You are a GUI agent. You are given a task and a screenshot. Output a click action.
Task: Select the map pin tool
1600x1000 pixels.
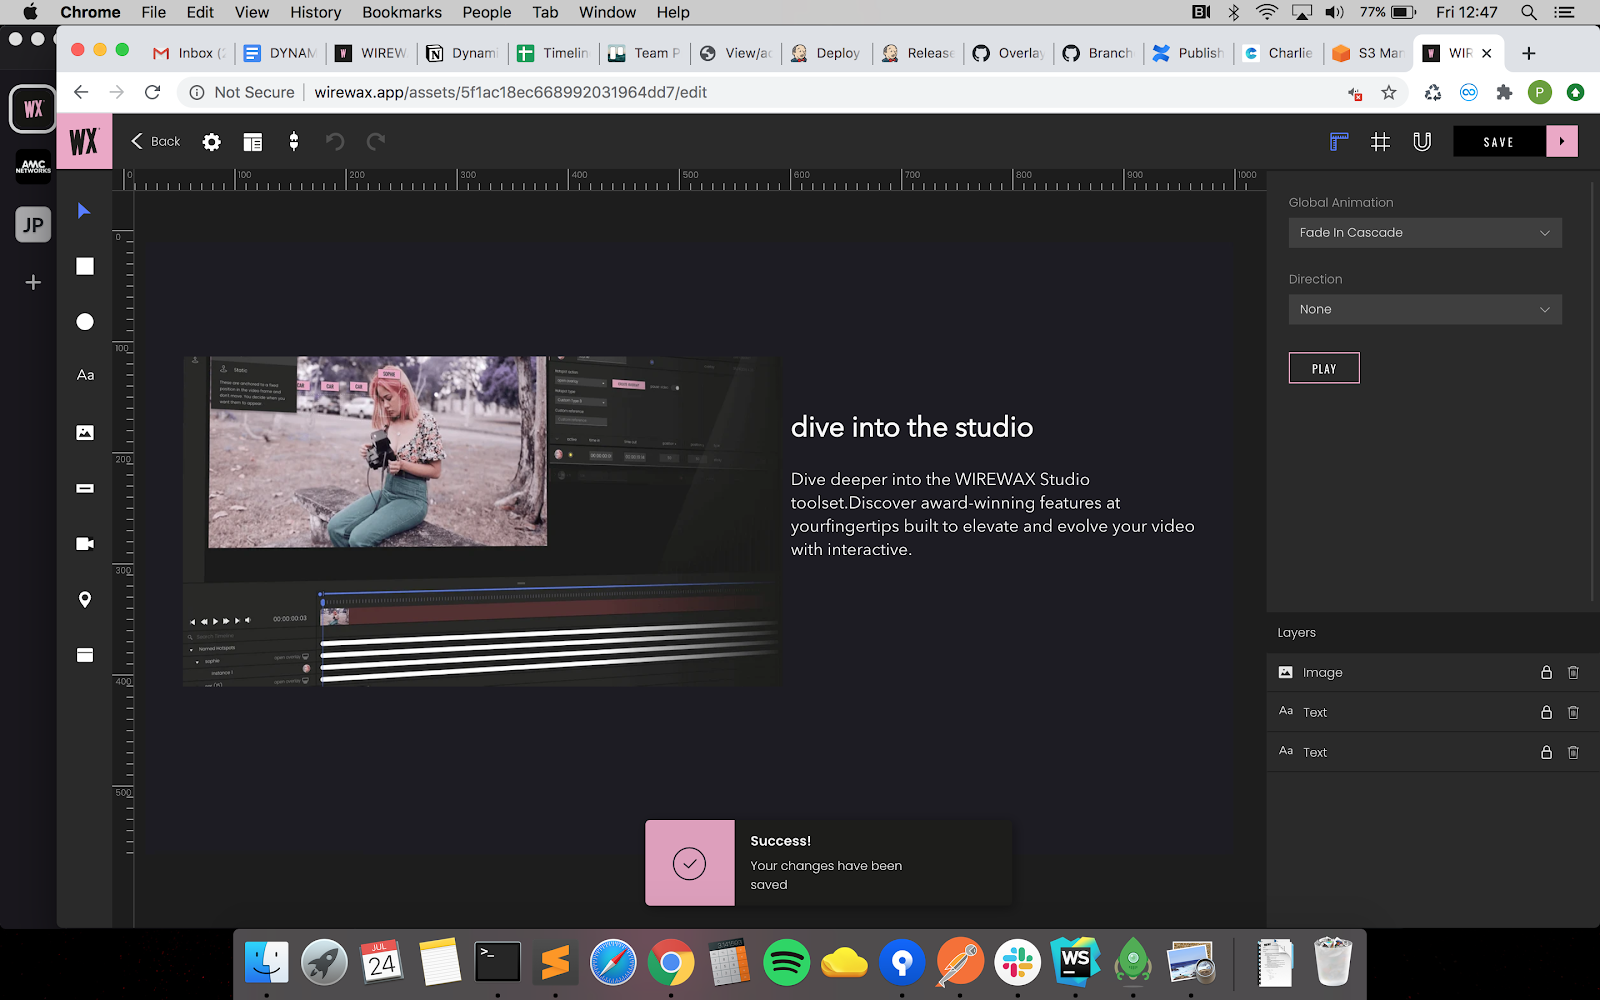(85, 599)
